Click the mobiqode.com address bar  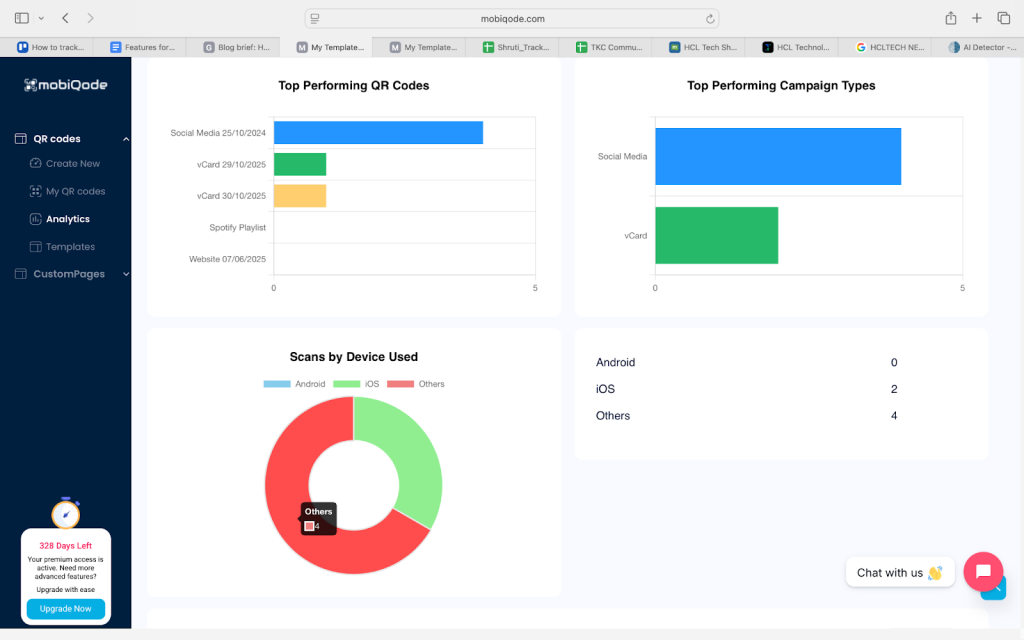[512, 18]
